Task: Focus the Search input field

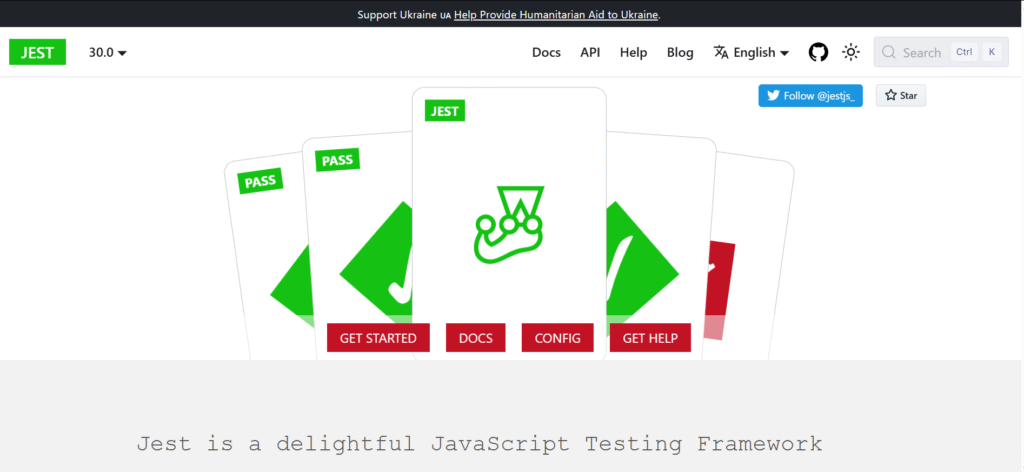Action: tap(922, 52)
